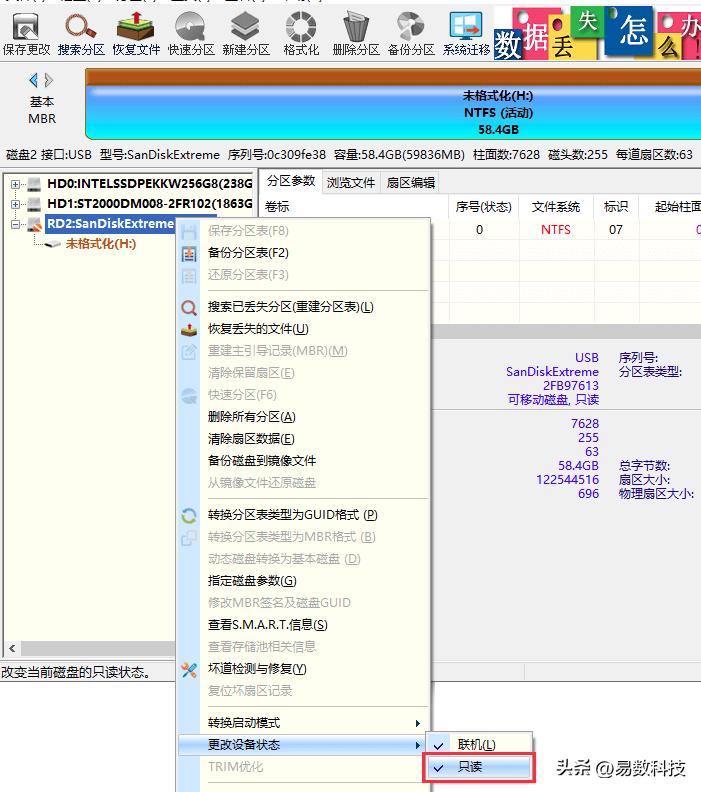Choose 指定磁盘参数(G) menu entry
This screenshot has width=701, height=792.
[303, 581]
